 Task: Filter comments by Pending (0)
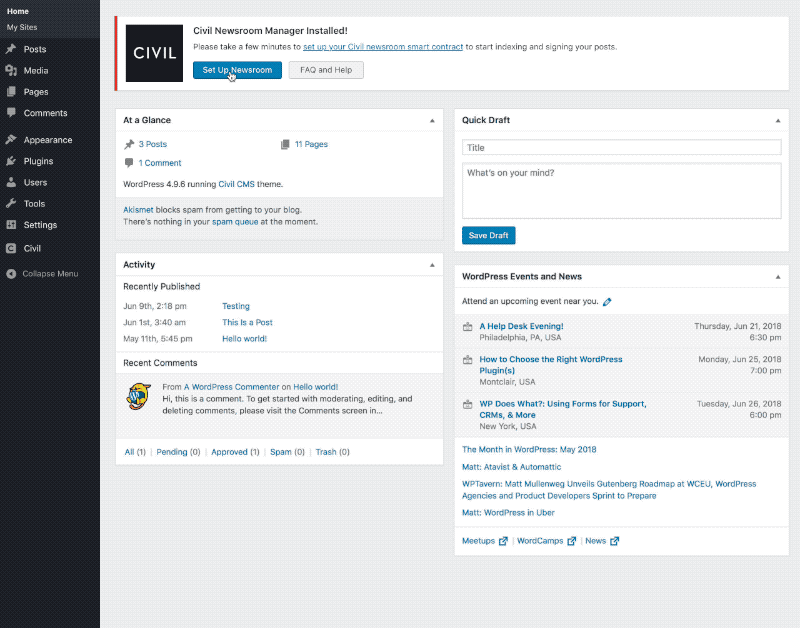178,452
